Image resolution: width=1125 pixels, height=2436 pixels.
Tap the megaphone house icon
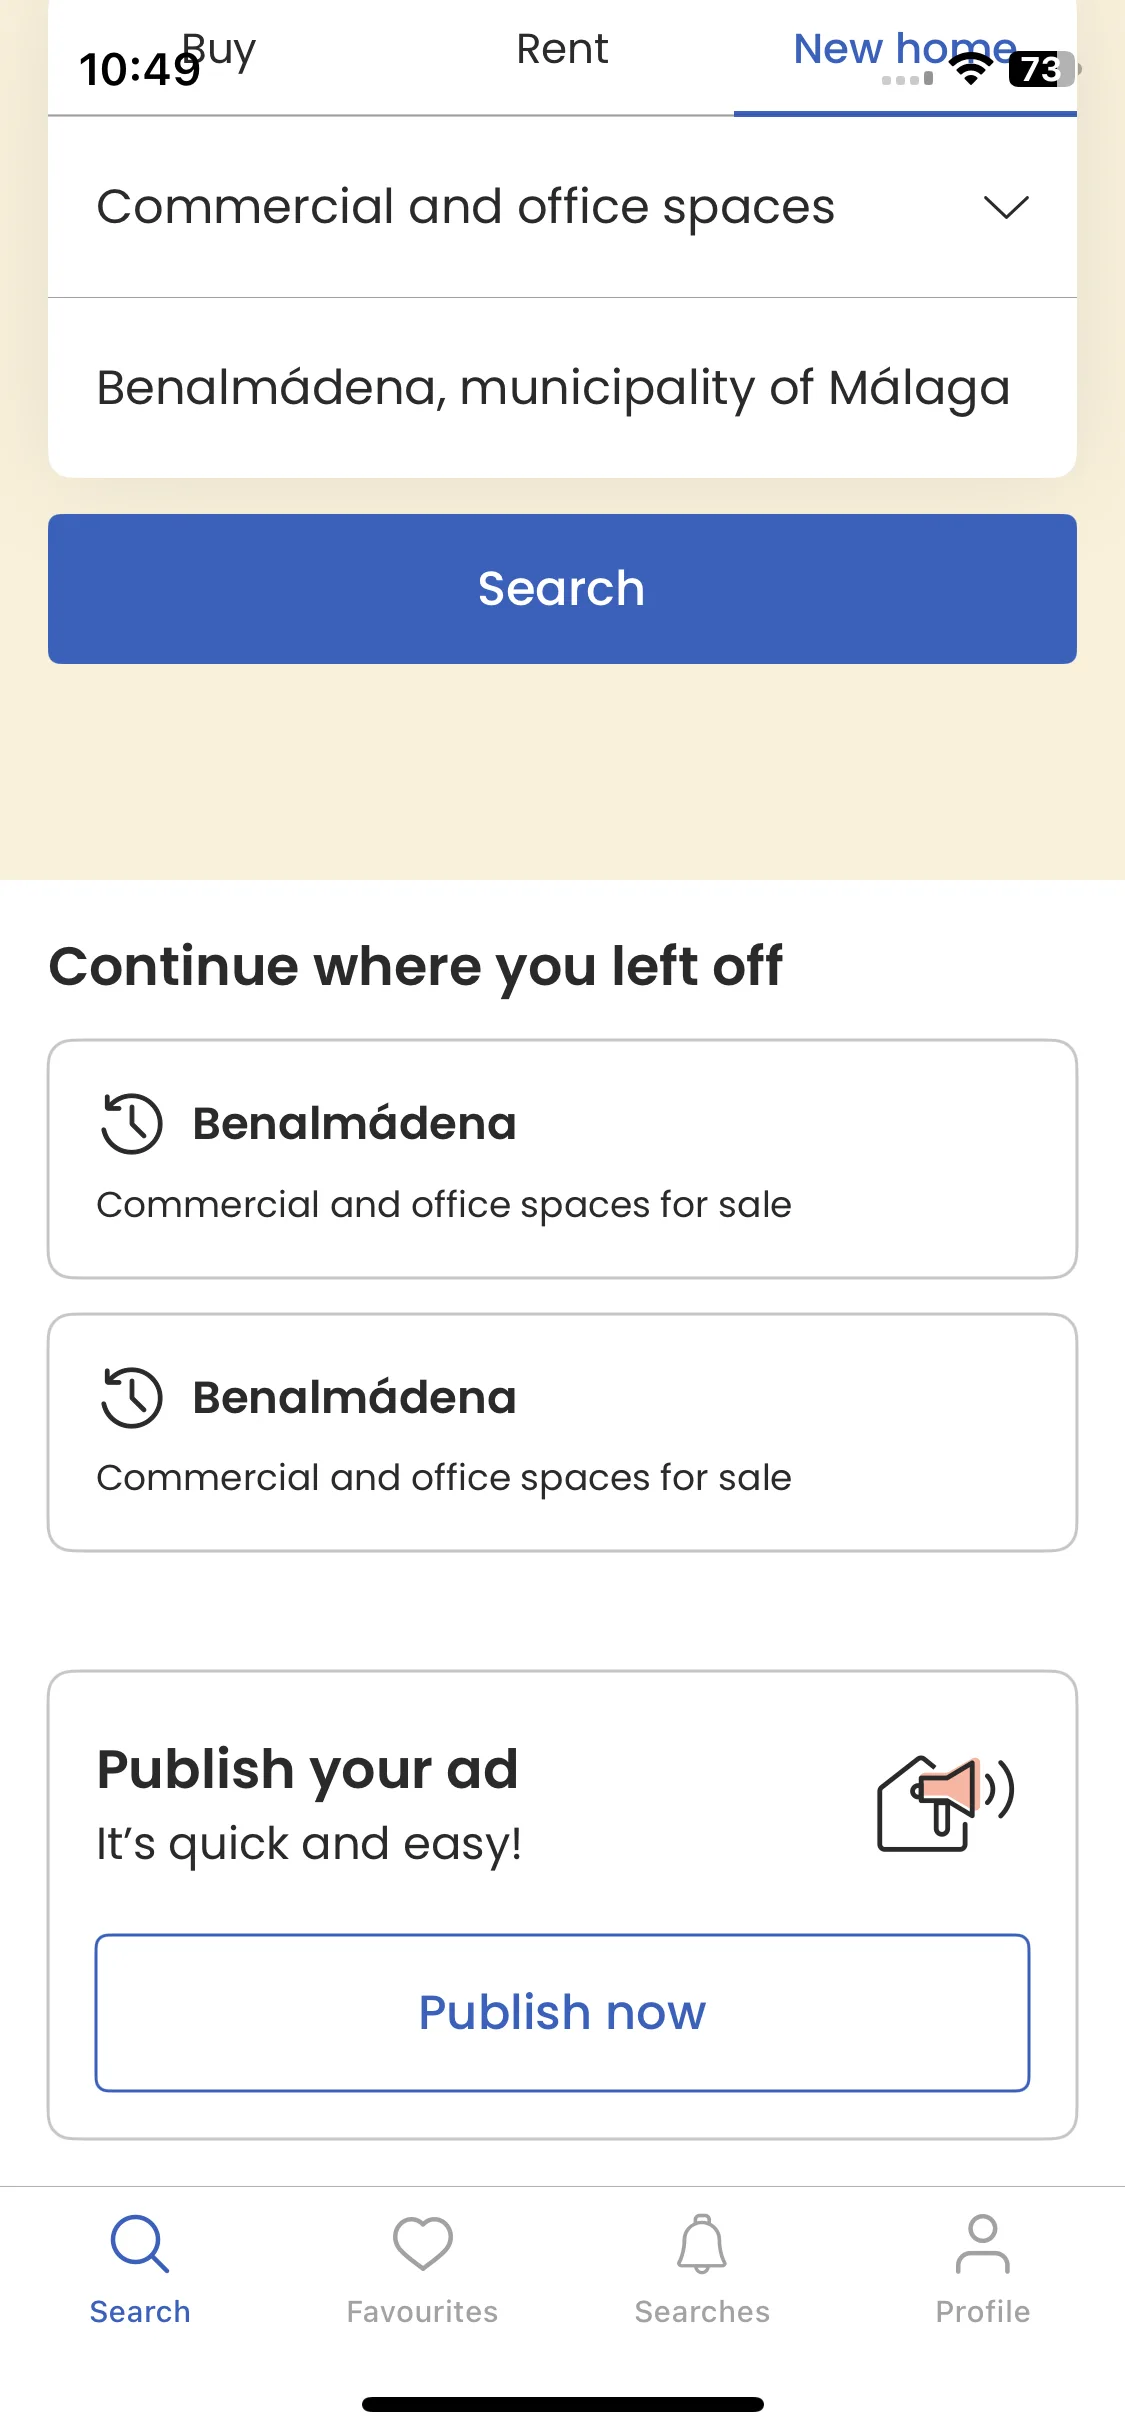(x=945, y=1803)
